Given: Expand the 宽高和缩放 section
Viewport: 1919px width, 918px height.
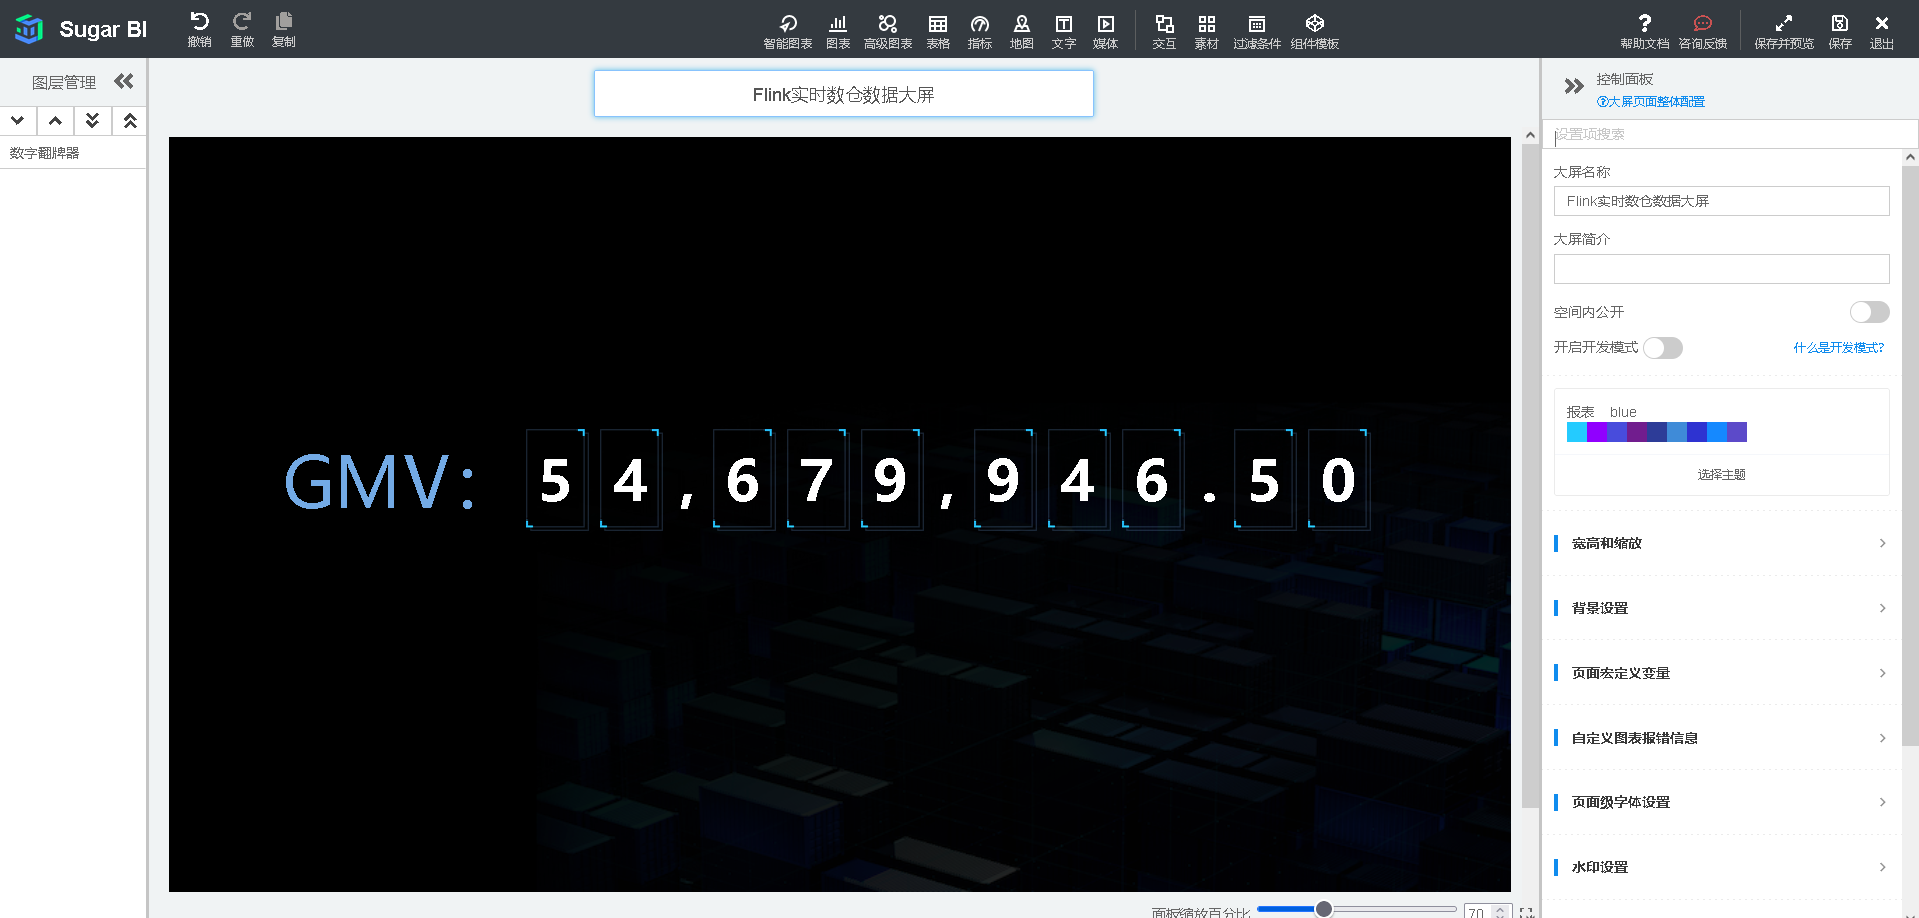Looking at the screenshot, I should pyautogui.click(x=1721, y=543).
